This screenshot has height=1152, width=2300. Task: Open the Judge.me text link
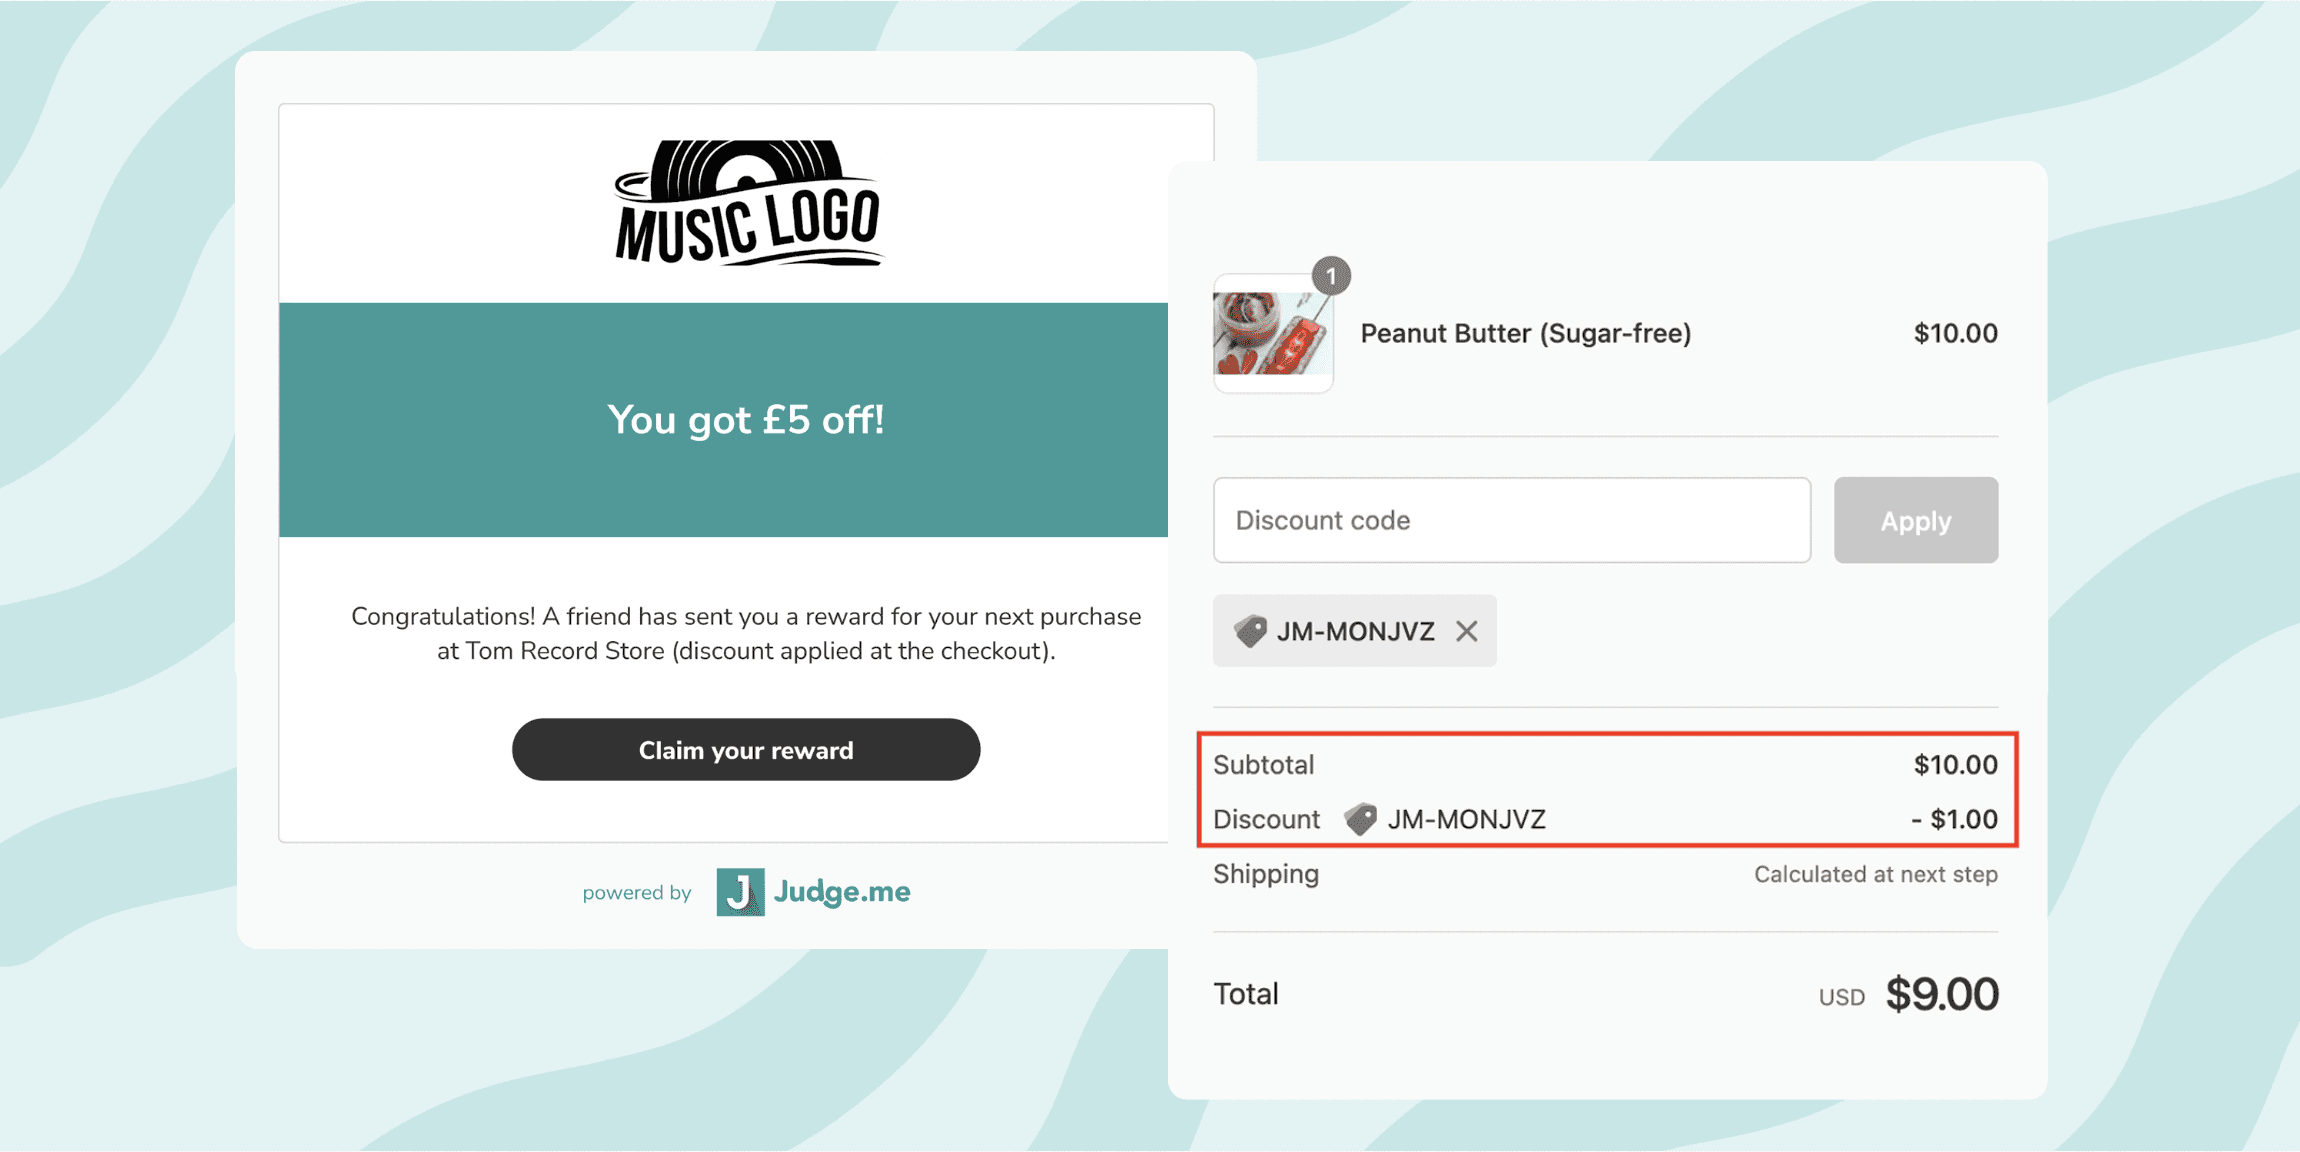tap(842, 892)
